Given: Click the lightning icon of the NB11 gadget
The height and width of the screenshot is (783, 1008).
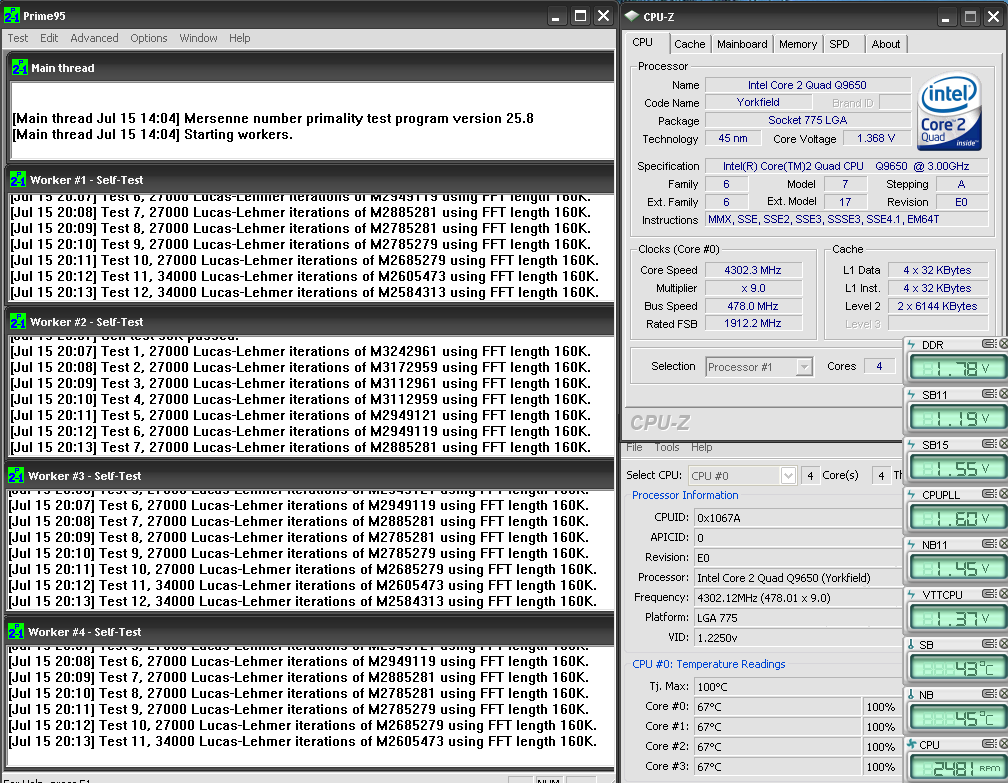Looking at the screenshot, I should coord(912,544).
